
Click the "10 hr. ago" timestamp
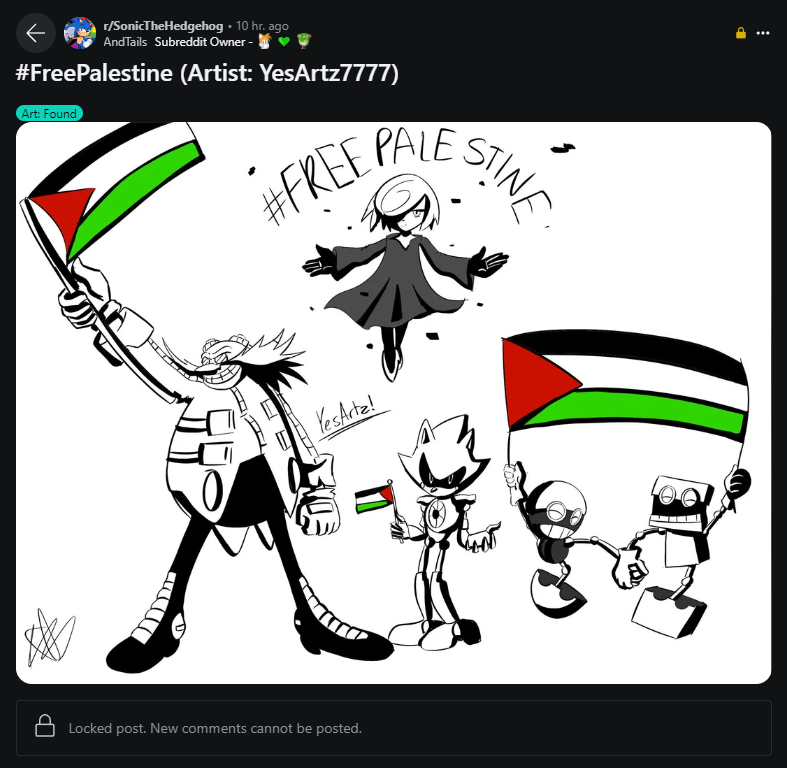coord(262,26)
